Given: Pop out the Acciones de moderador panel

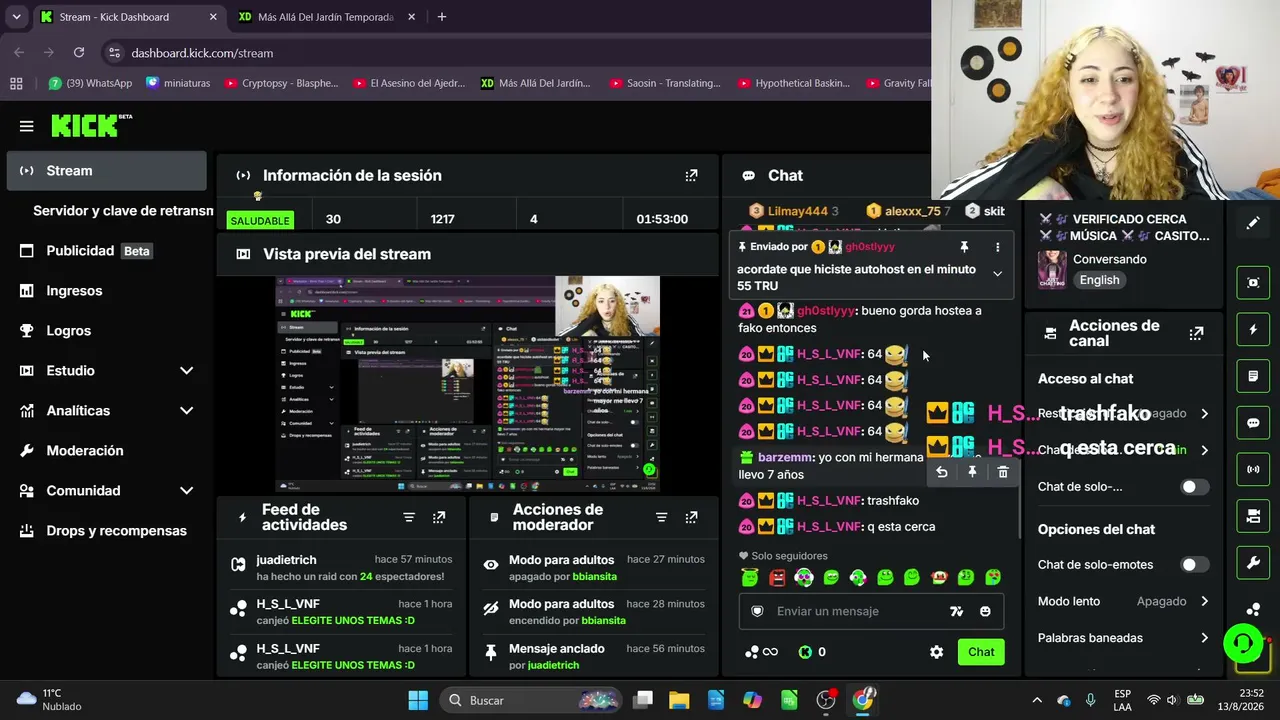Looking at the screenshot, I should [x=691, y=517].
